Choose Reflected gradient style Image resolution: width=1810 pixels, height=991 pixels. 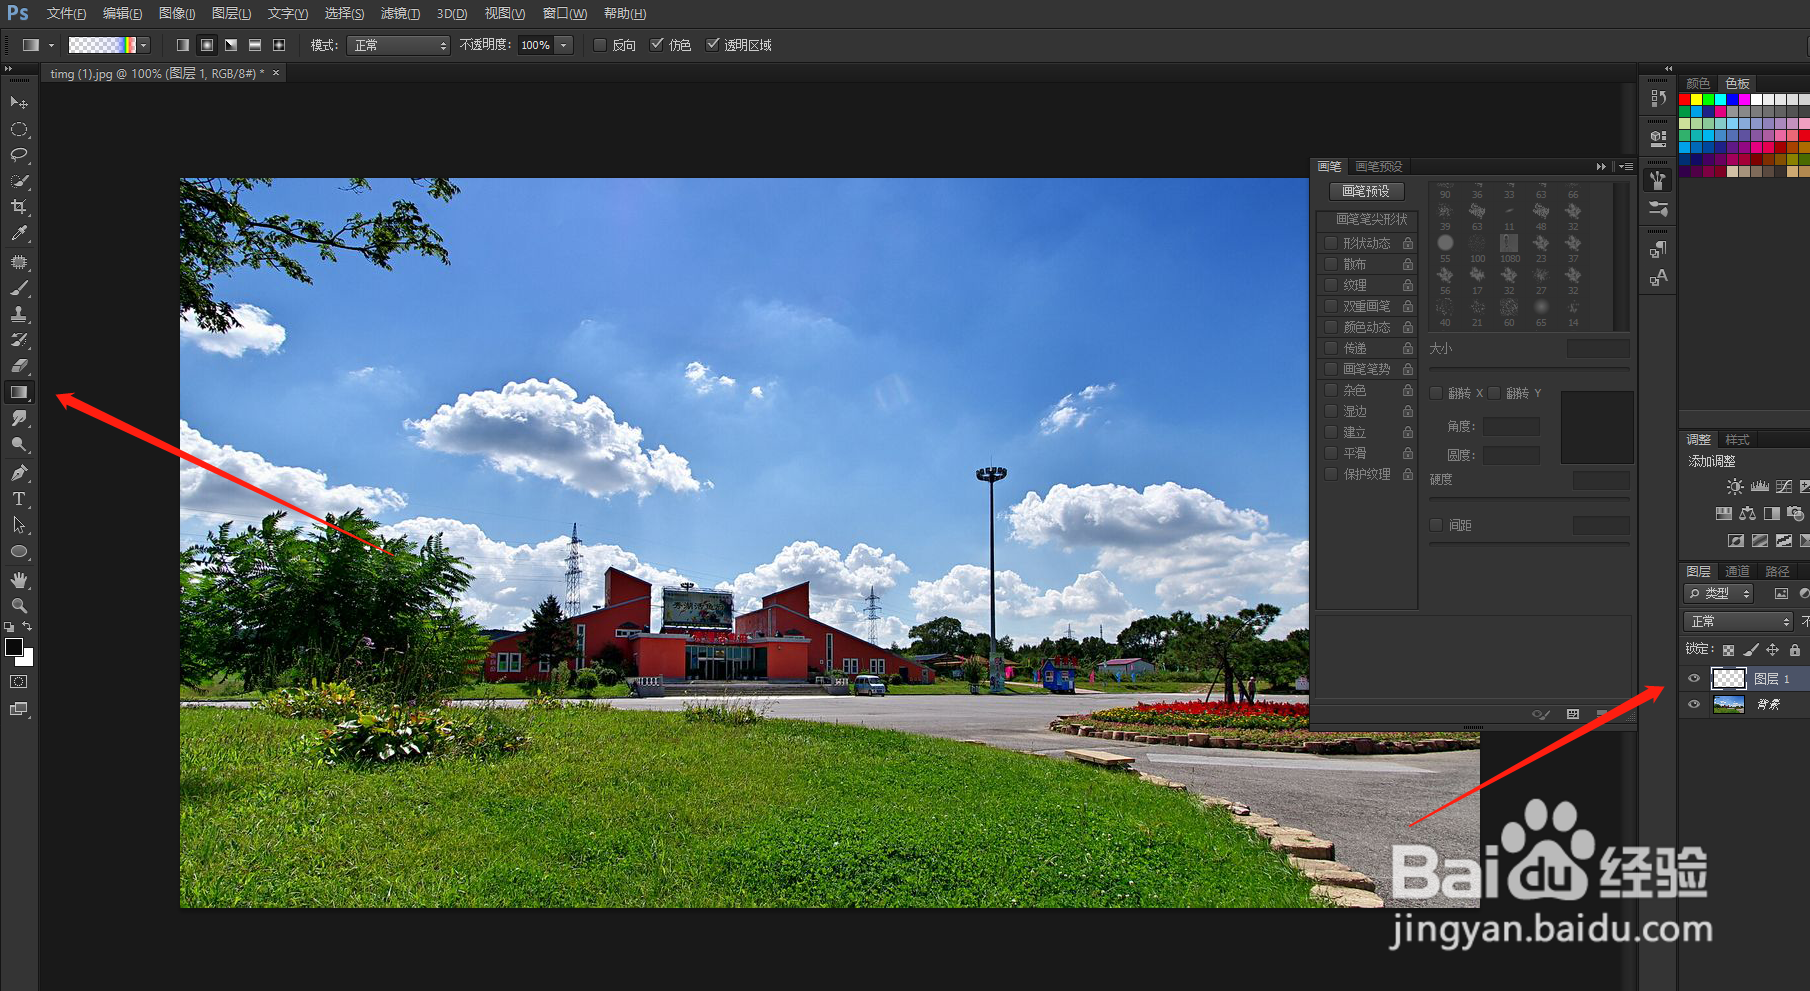(x=255, y=45)
